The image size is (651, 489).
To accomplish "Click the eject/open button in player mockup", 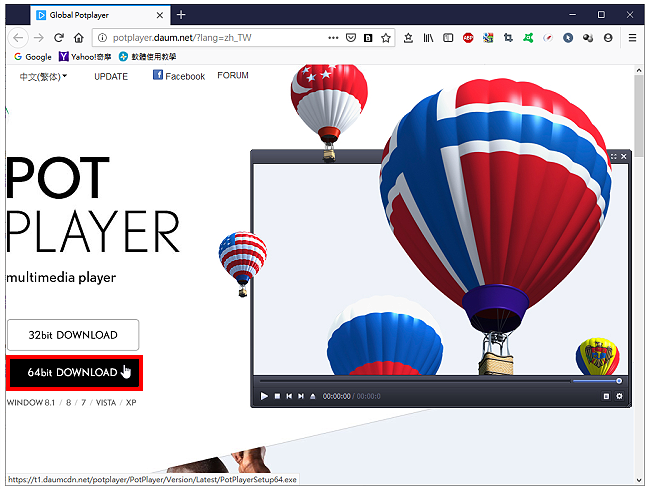I will point(313,396).
